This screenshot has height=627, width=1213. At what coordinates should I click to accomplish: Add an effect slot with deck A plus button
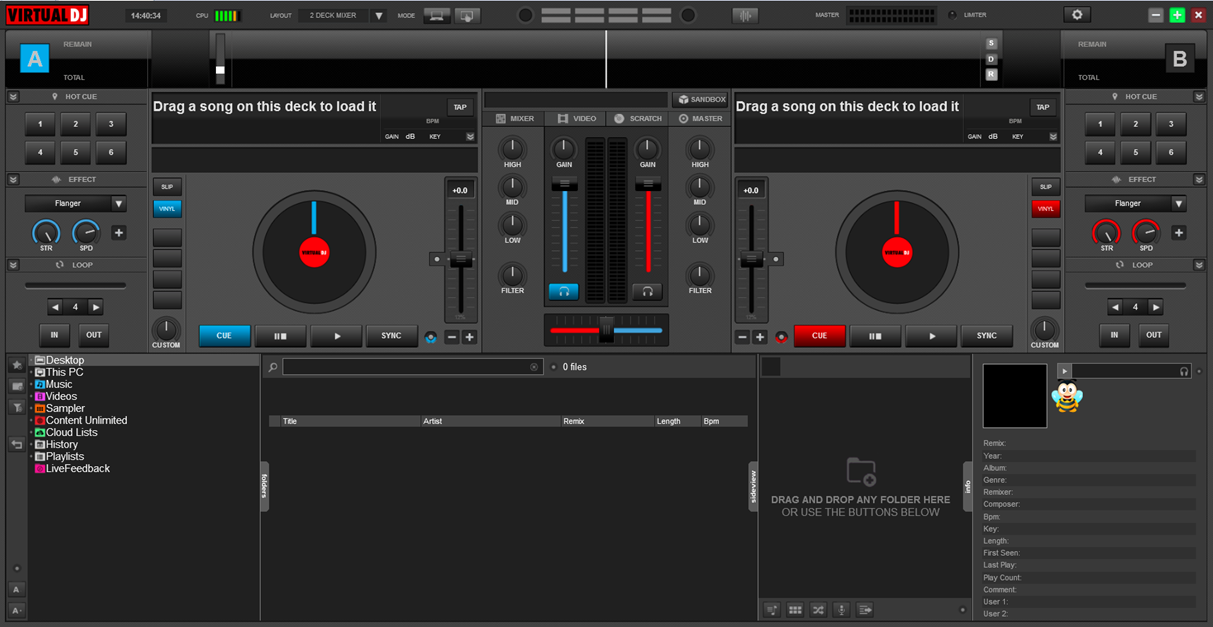pos(119,233)
